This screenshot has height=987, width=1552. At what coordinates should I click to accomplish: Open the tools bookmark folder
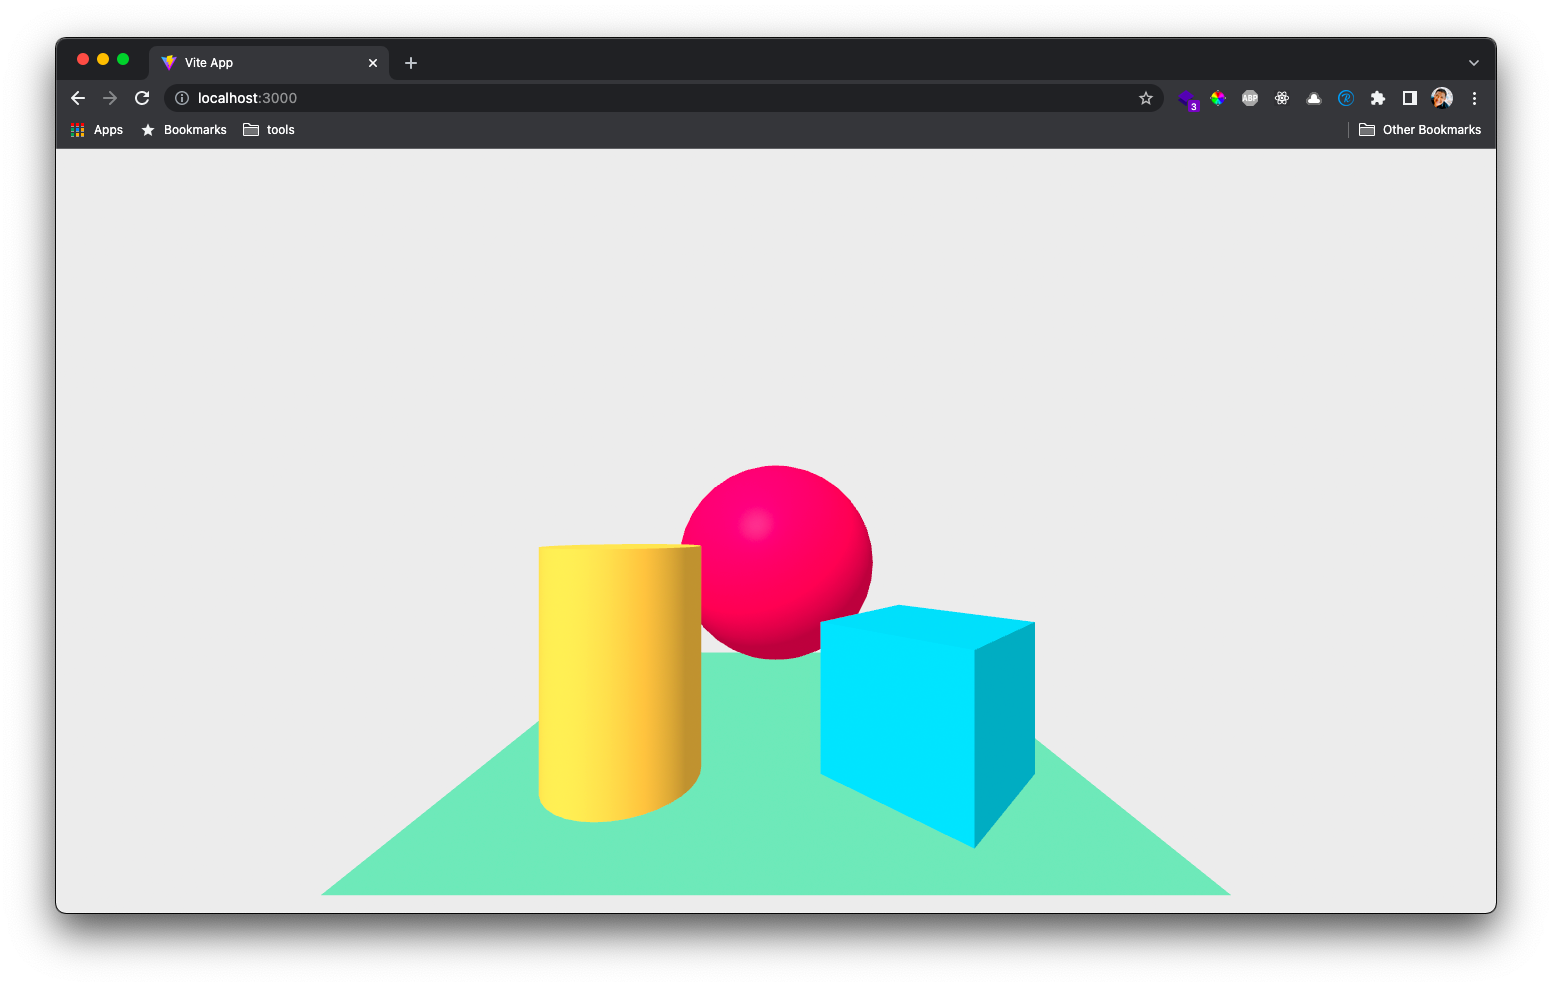coord(269,130)
